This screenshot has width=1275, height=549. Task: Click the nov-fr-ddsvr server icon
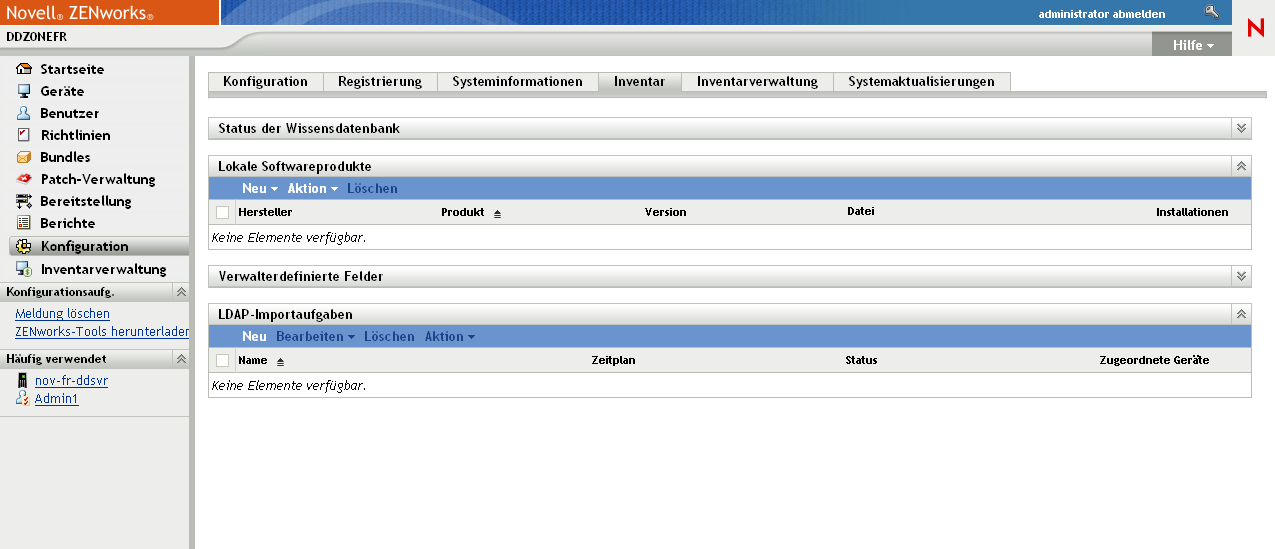22,381
